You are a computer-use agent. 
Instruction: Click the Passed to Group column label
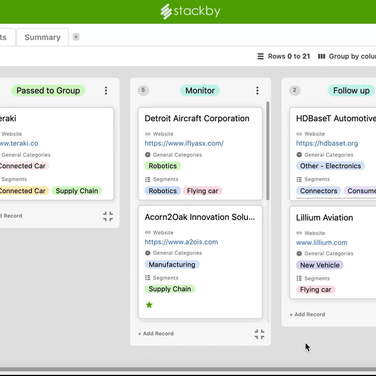(x=48, y=91)
